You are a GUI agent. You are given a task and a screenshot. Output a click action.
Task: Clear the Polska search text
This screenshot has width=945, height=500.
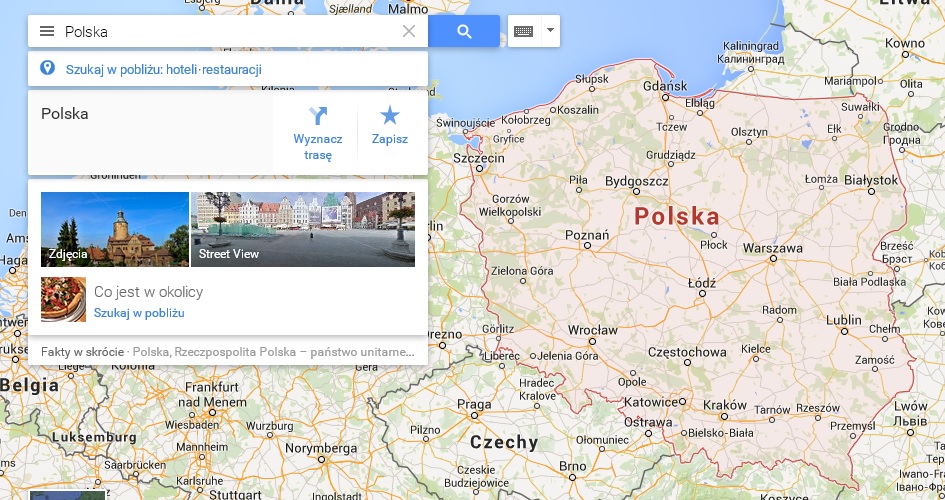click(x=409, y=31)
